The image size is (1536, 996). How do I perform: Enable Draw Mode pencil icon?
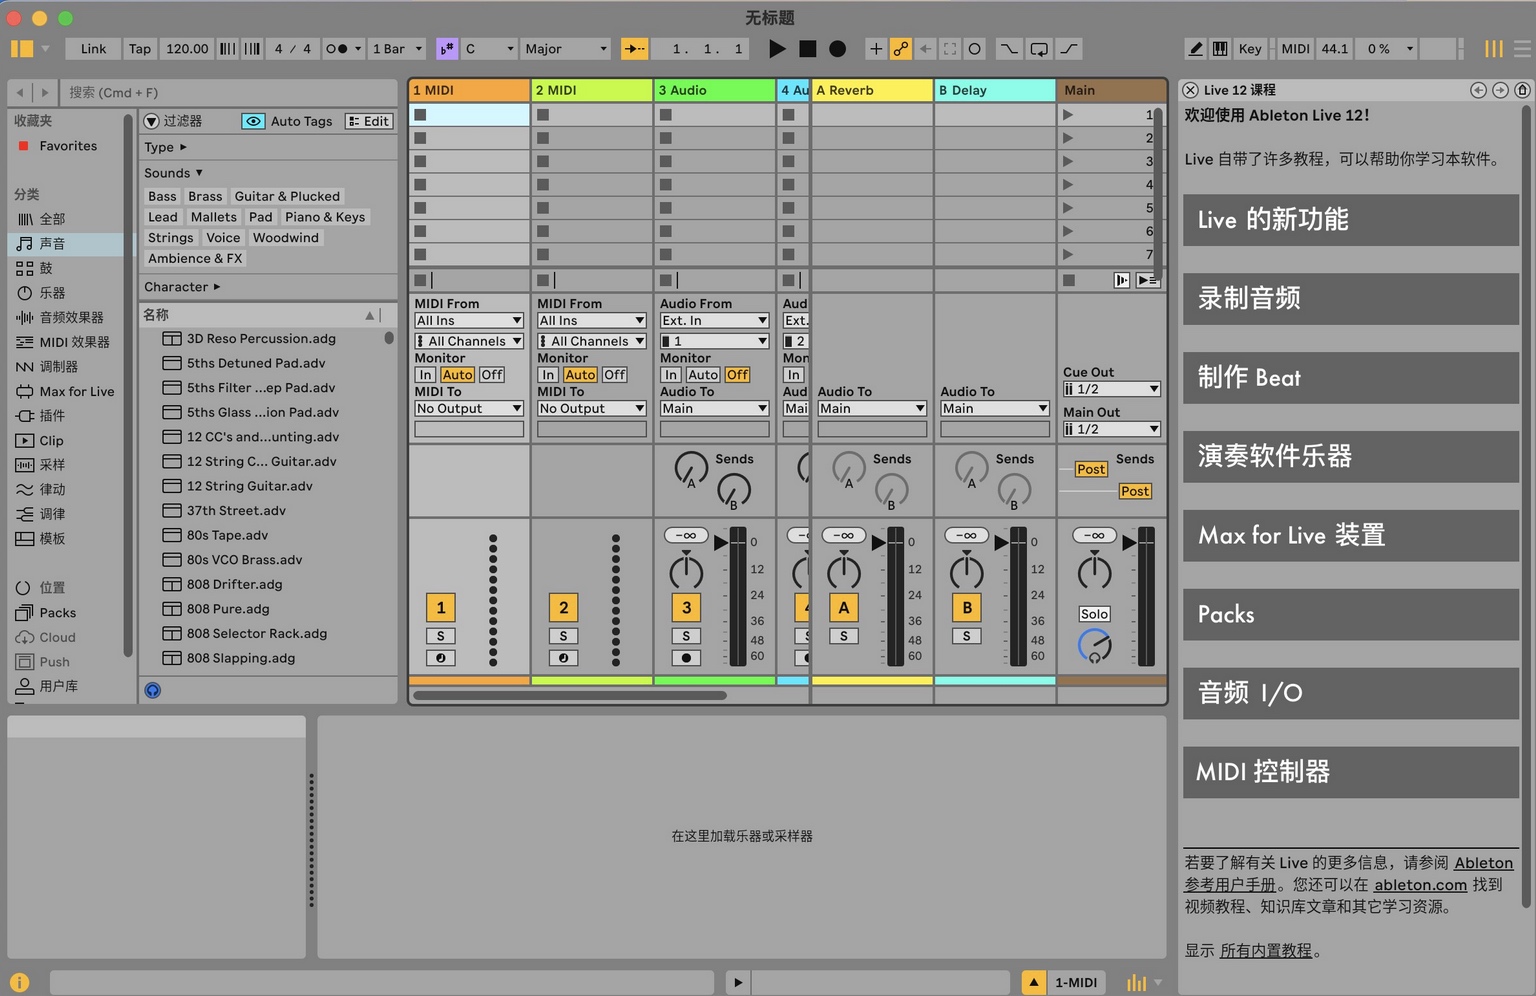point(1195,48)
